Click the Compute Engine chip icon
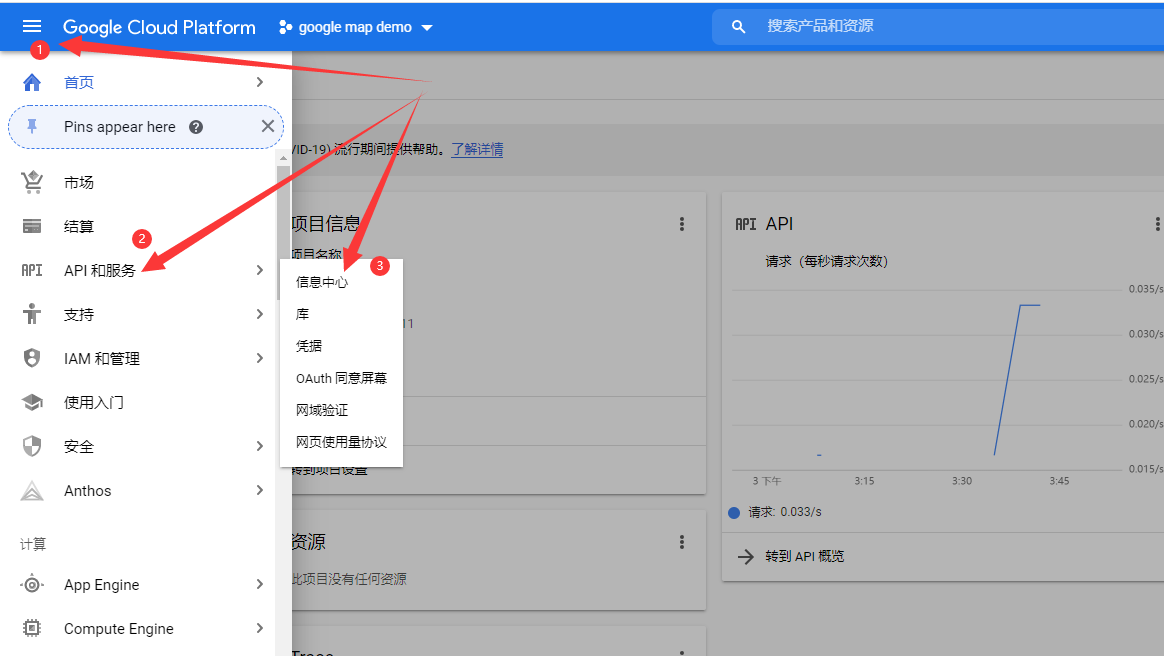The image size is (1164, 656). pyautogui.click(x=32, y=628)
